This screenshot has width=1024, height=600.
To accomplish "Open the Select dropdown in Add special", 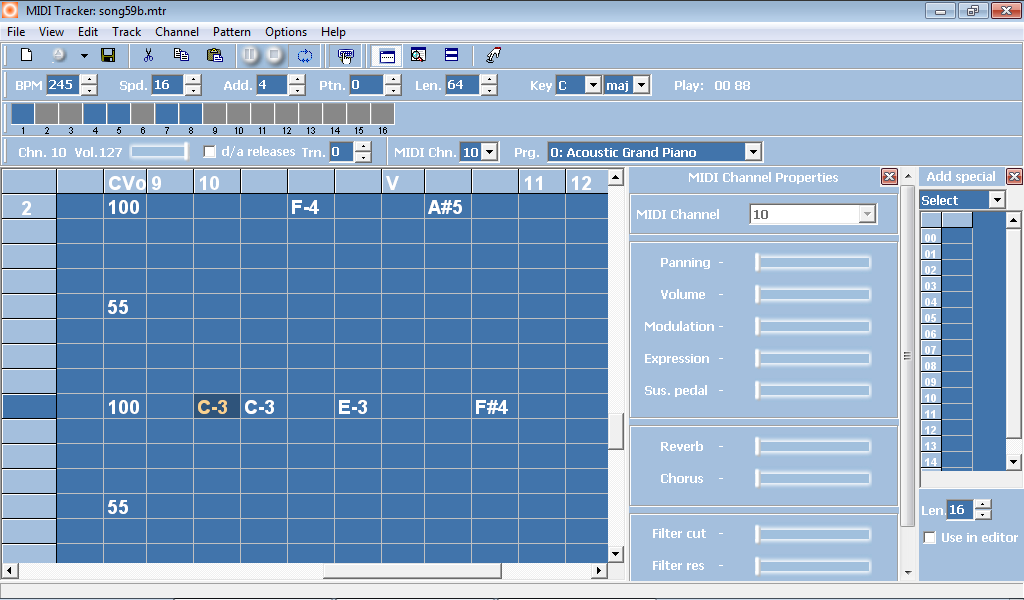I will coord(996,200).
